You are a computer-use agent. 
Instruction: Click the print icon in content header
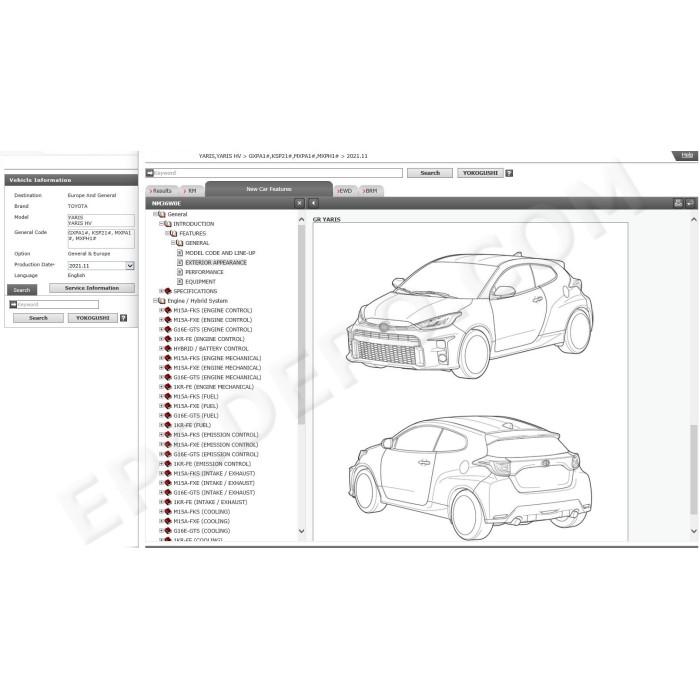click(678, 203)
